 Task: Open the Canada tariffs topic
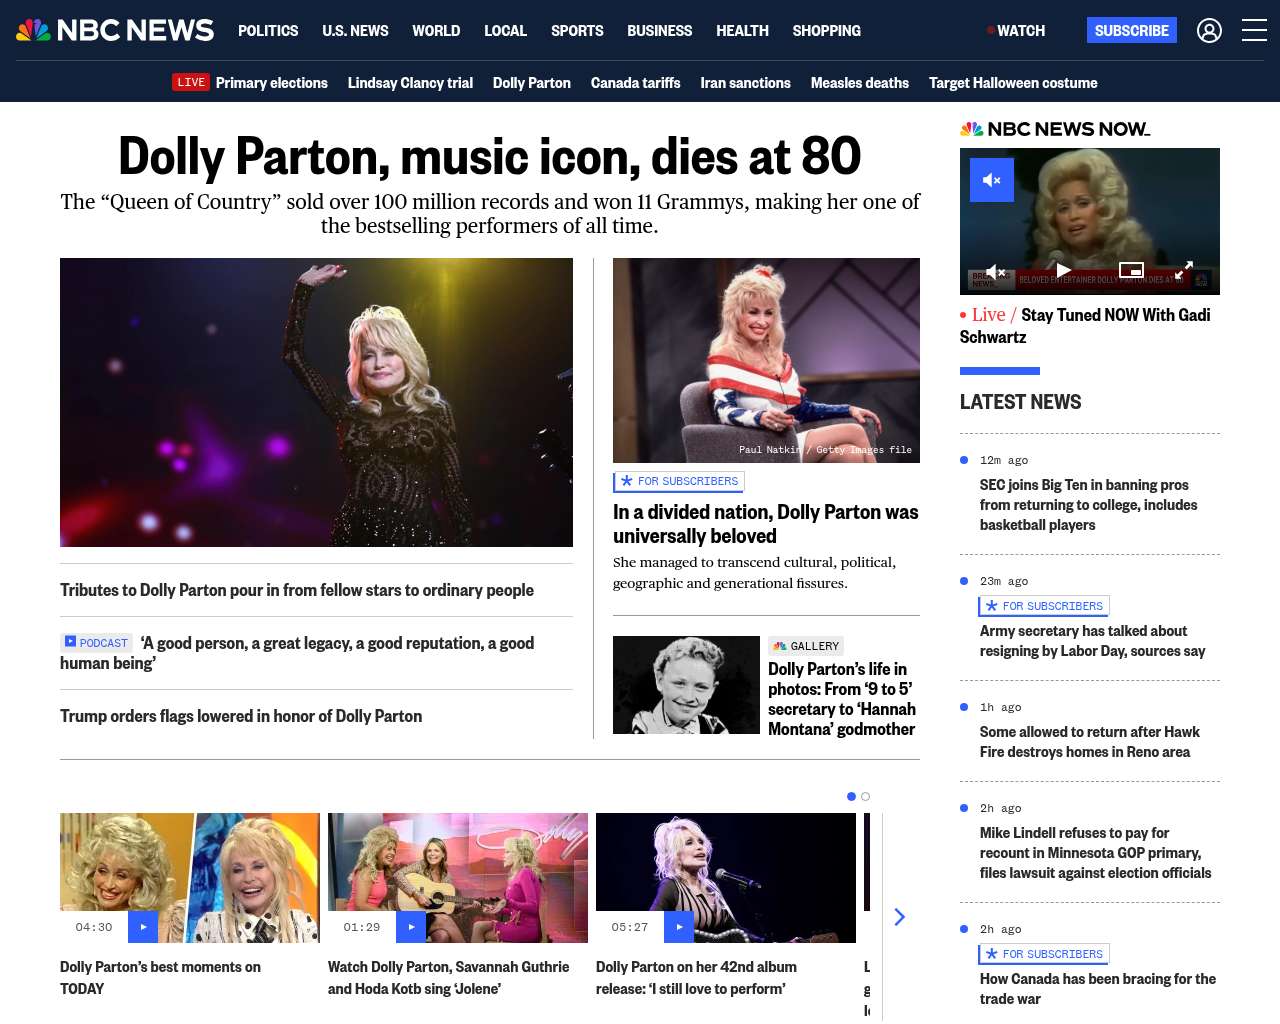coord(636,83)
